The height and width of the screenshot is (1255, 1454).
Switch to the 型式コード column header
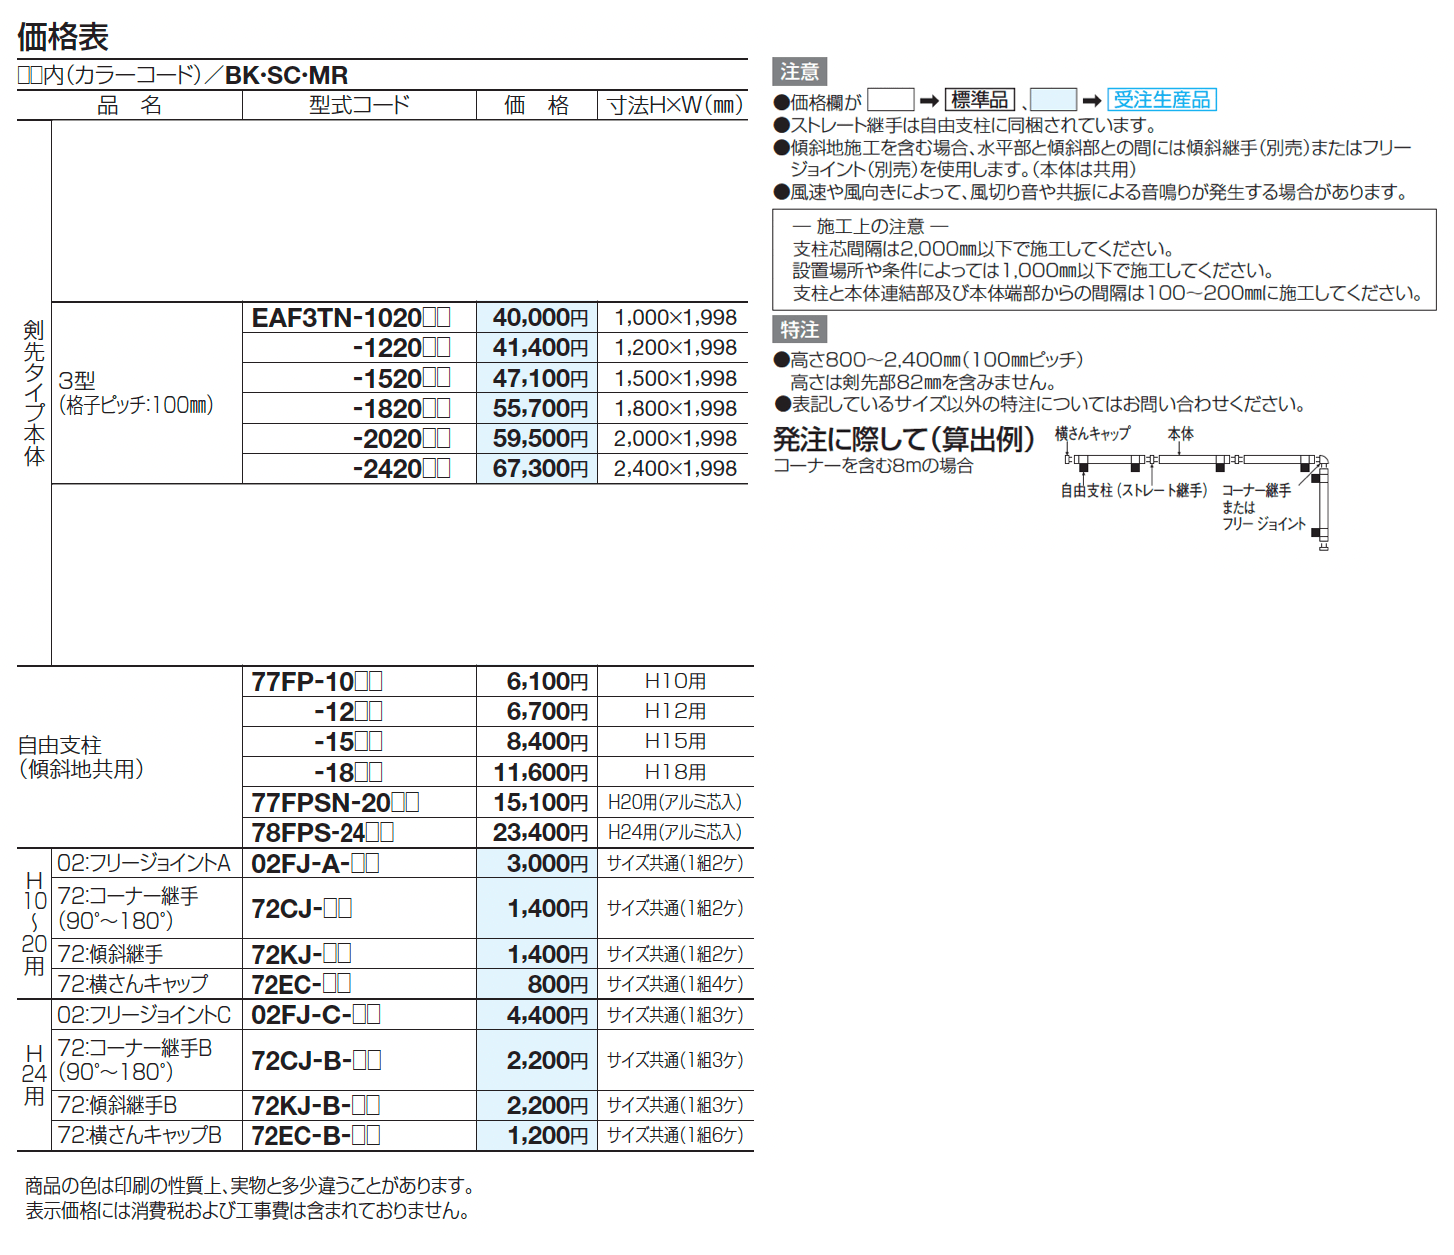360,105
